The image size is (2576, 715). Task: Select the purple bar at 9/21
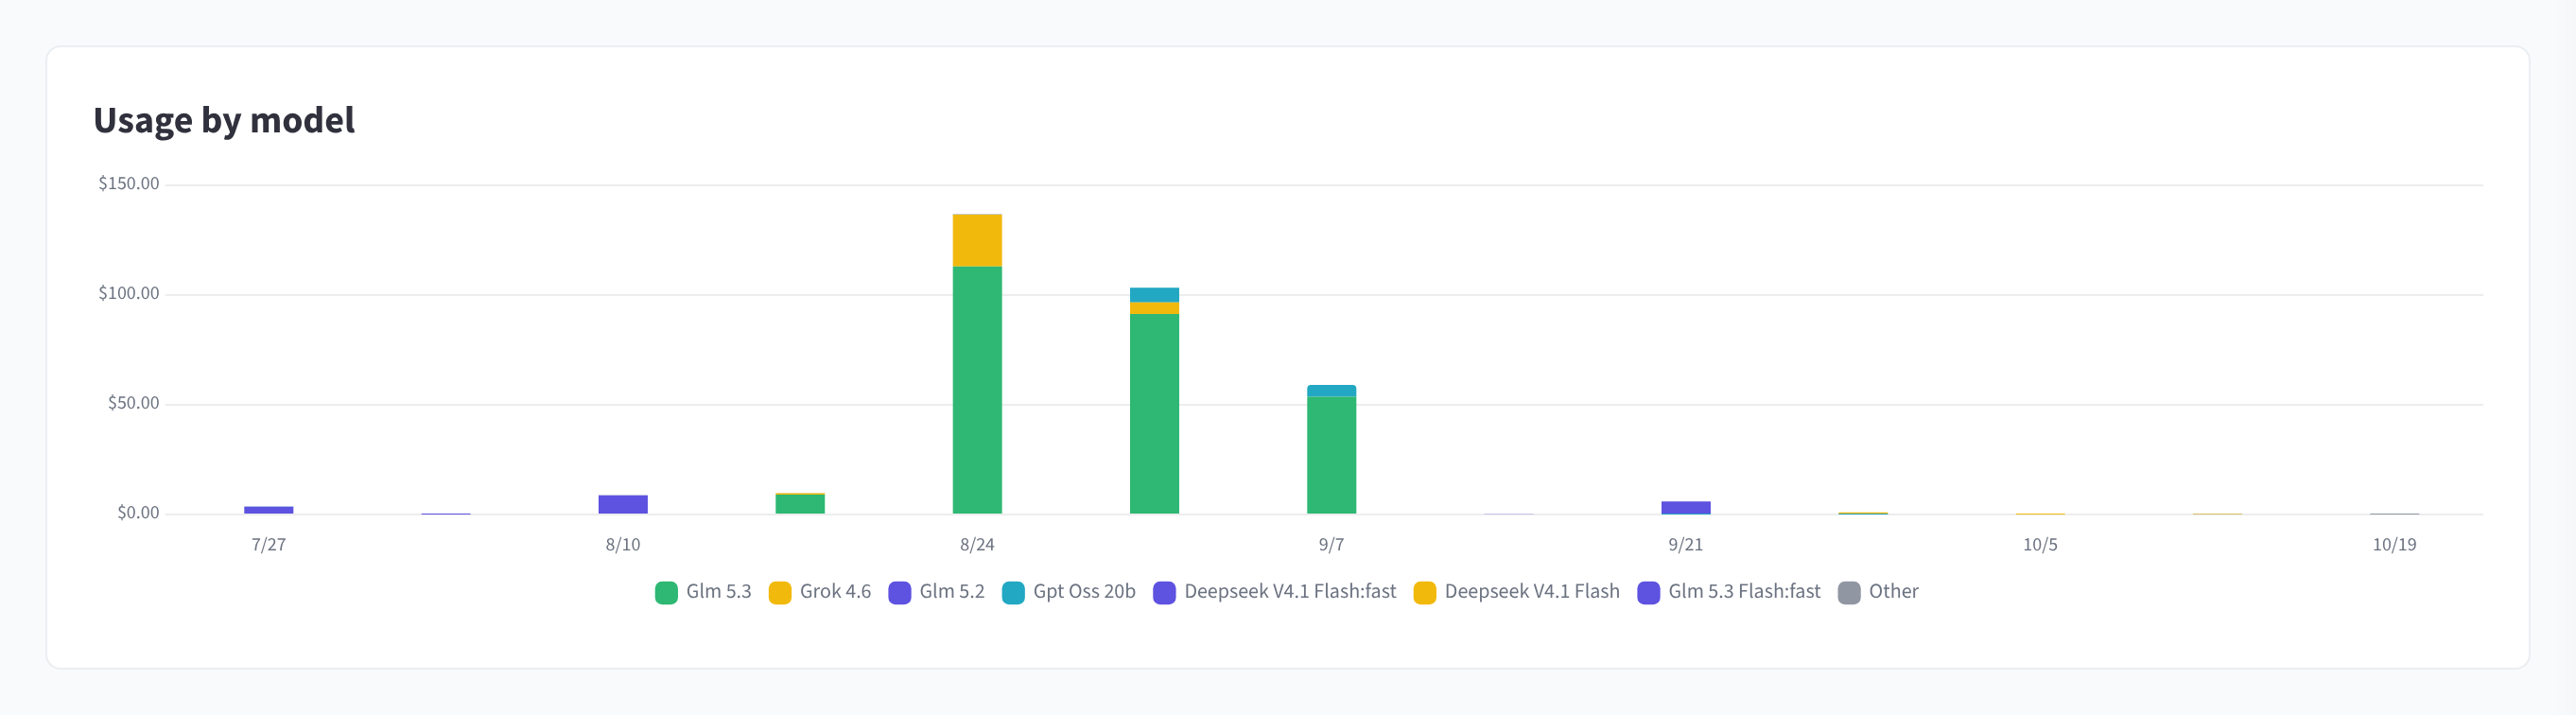click(x=1686, y=508)
